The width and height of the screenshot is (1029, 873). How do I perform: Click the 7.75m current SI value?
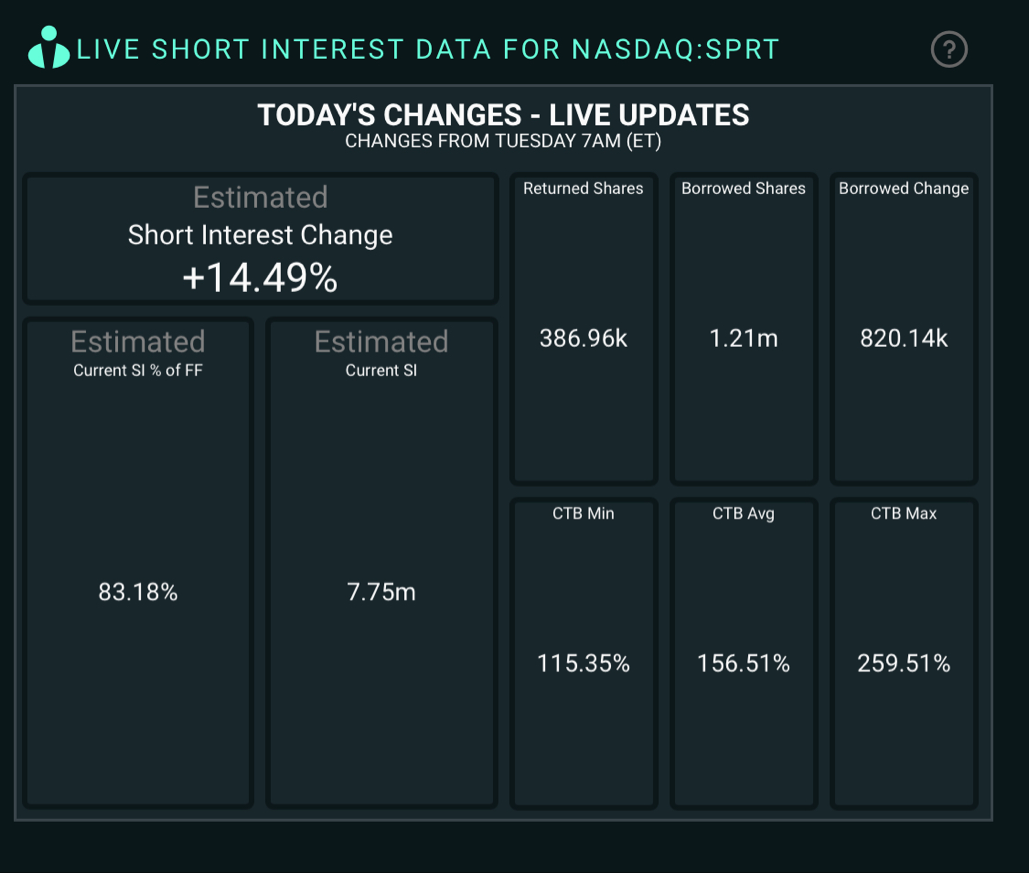point(381,593)
